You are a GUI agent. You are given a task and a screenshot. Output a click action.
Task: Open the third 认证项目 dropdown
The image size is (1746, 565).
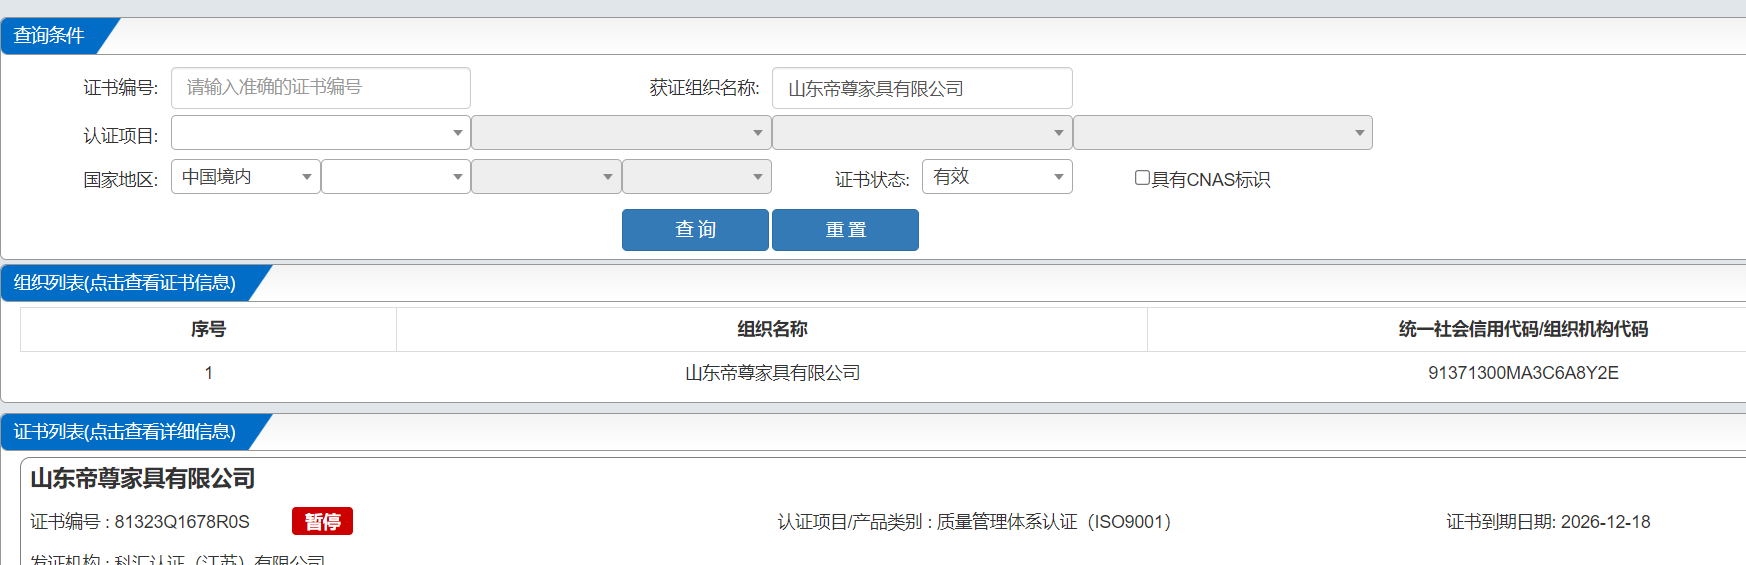(922, 133)
